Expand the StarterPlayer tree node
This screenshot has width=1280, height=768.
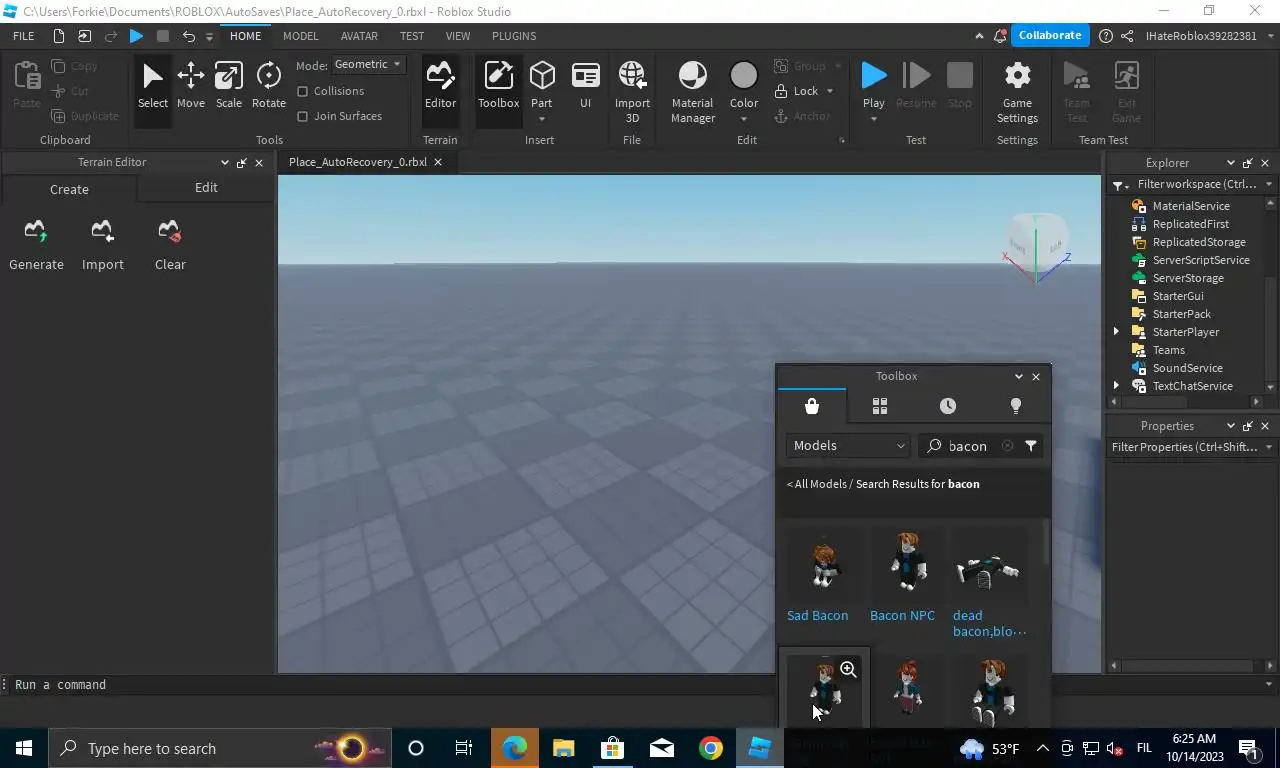coord(1116,332)
